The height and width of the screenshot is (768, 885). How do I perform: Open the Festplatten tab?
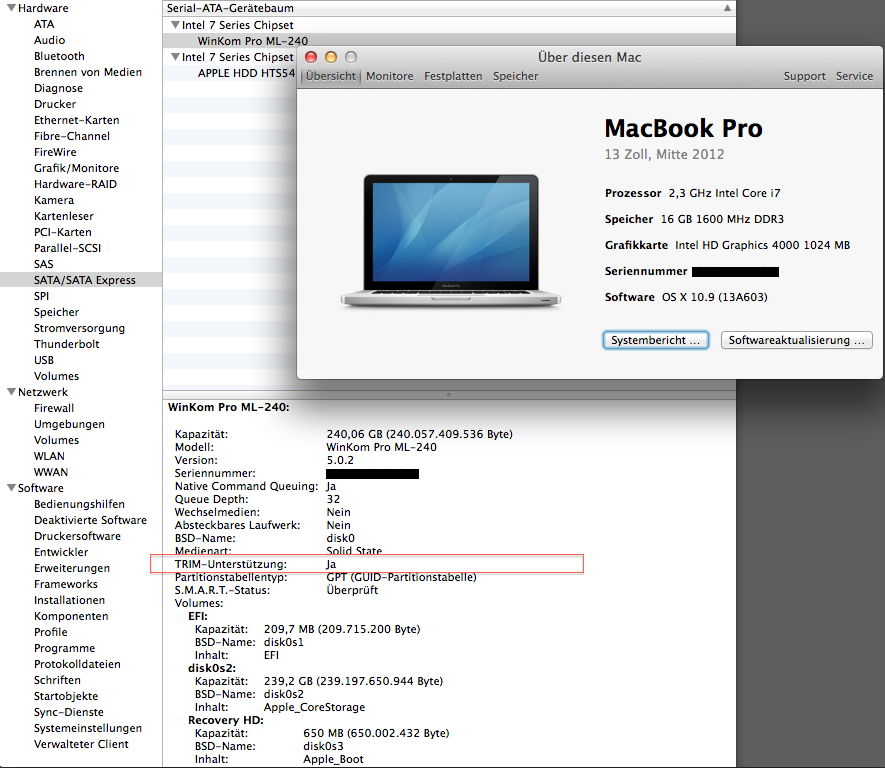click(x=453, y=76)
